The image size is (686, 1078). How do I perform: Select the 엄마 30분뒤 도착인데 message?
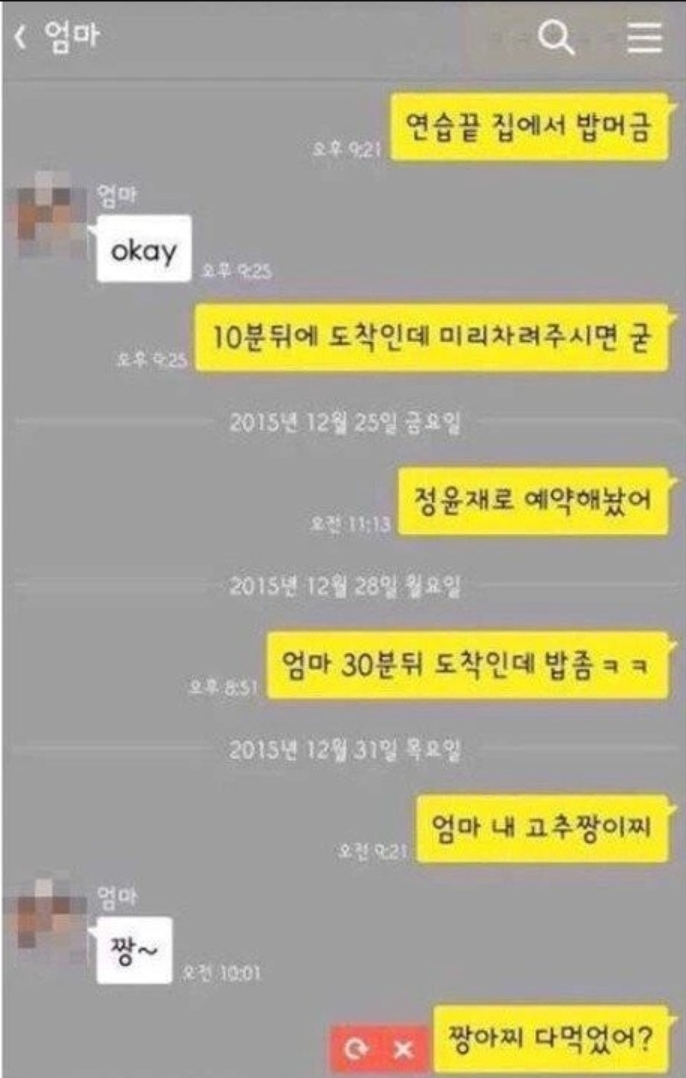pos(467,665)
